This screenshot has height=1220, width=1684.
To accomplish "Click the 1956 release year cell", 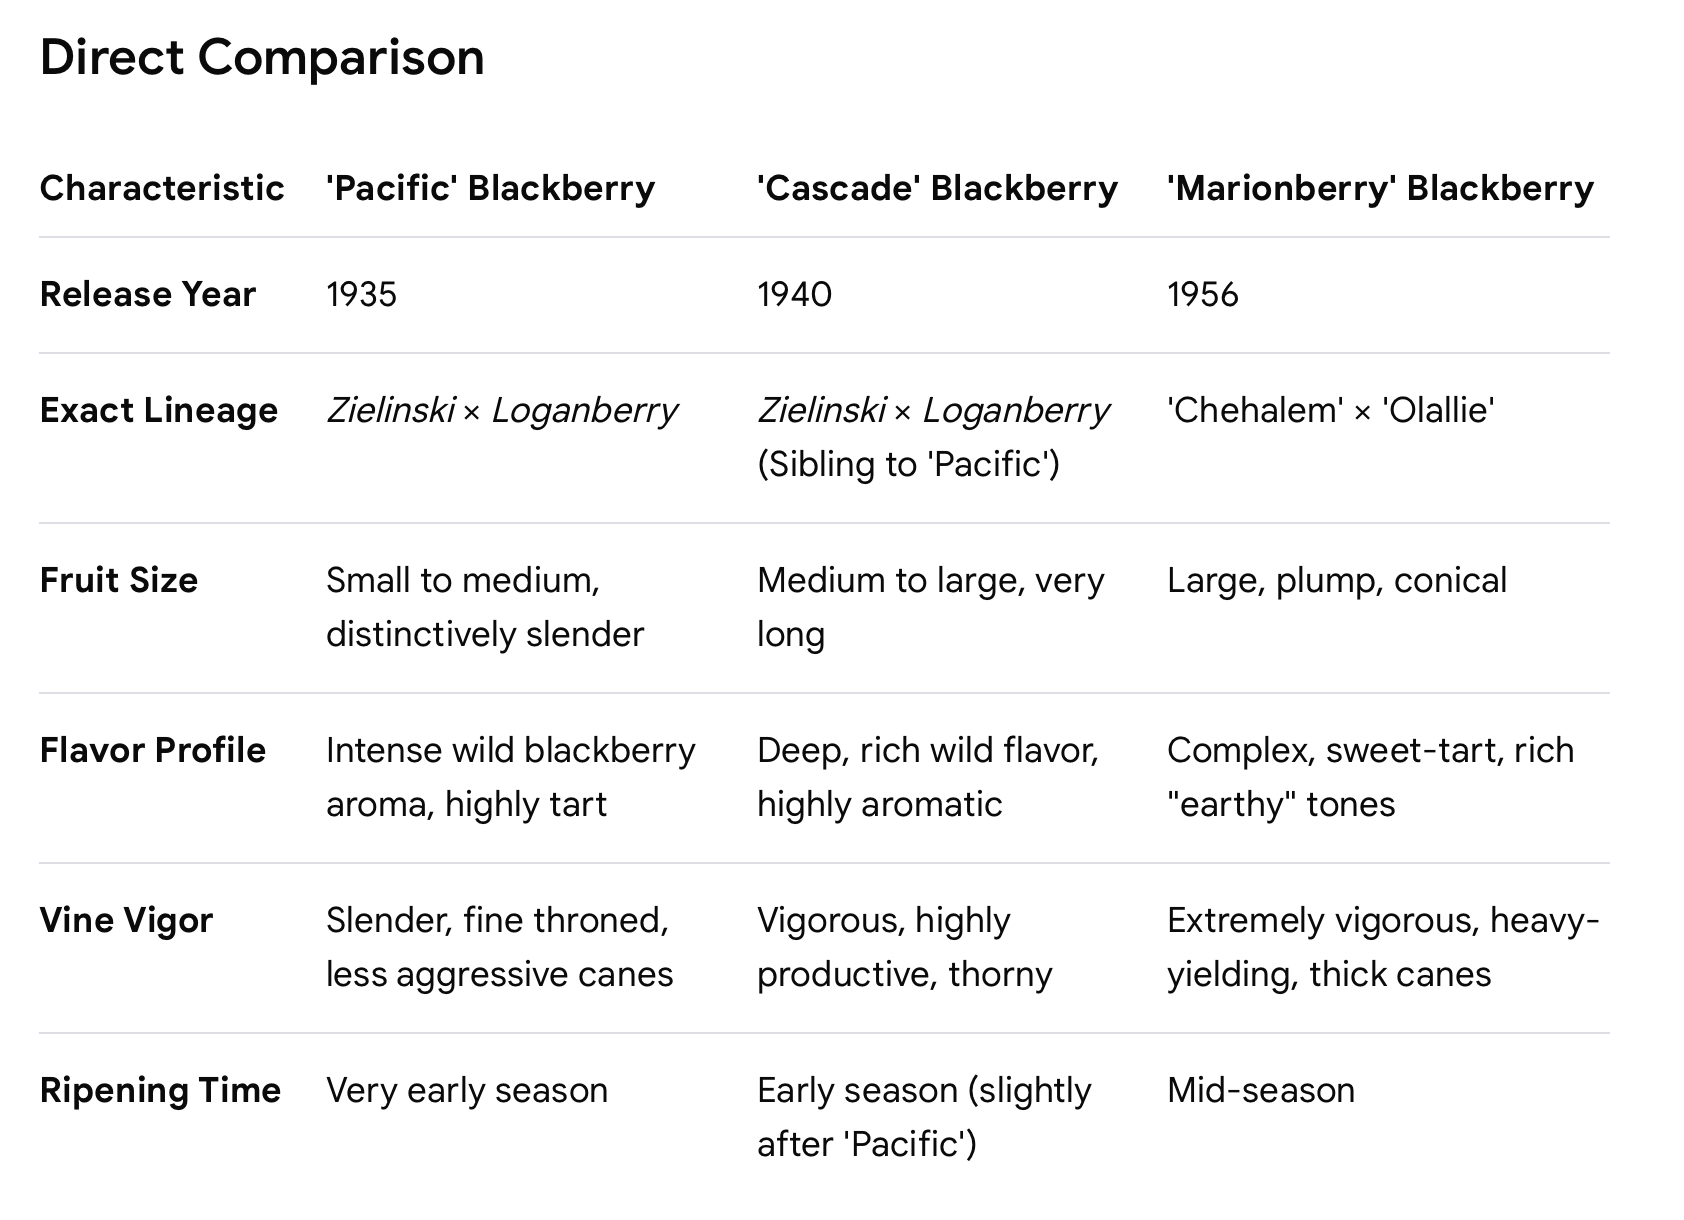I will click(x=1202, y=294).
